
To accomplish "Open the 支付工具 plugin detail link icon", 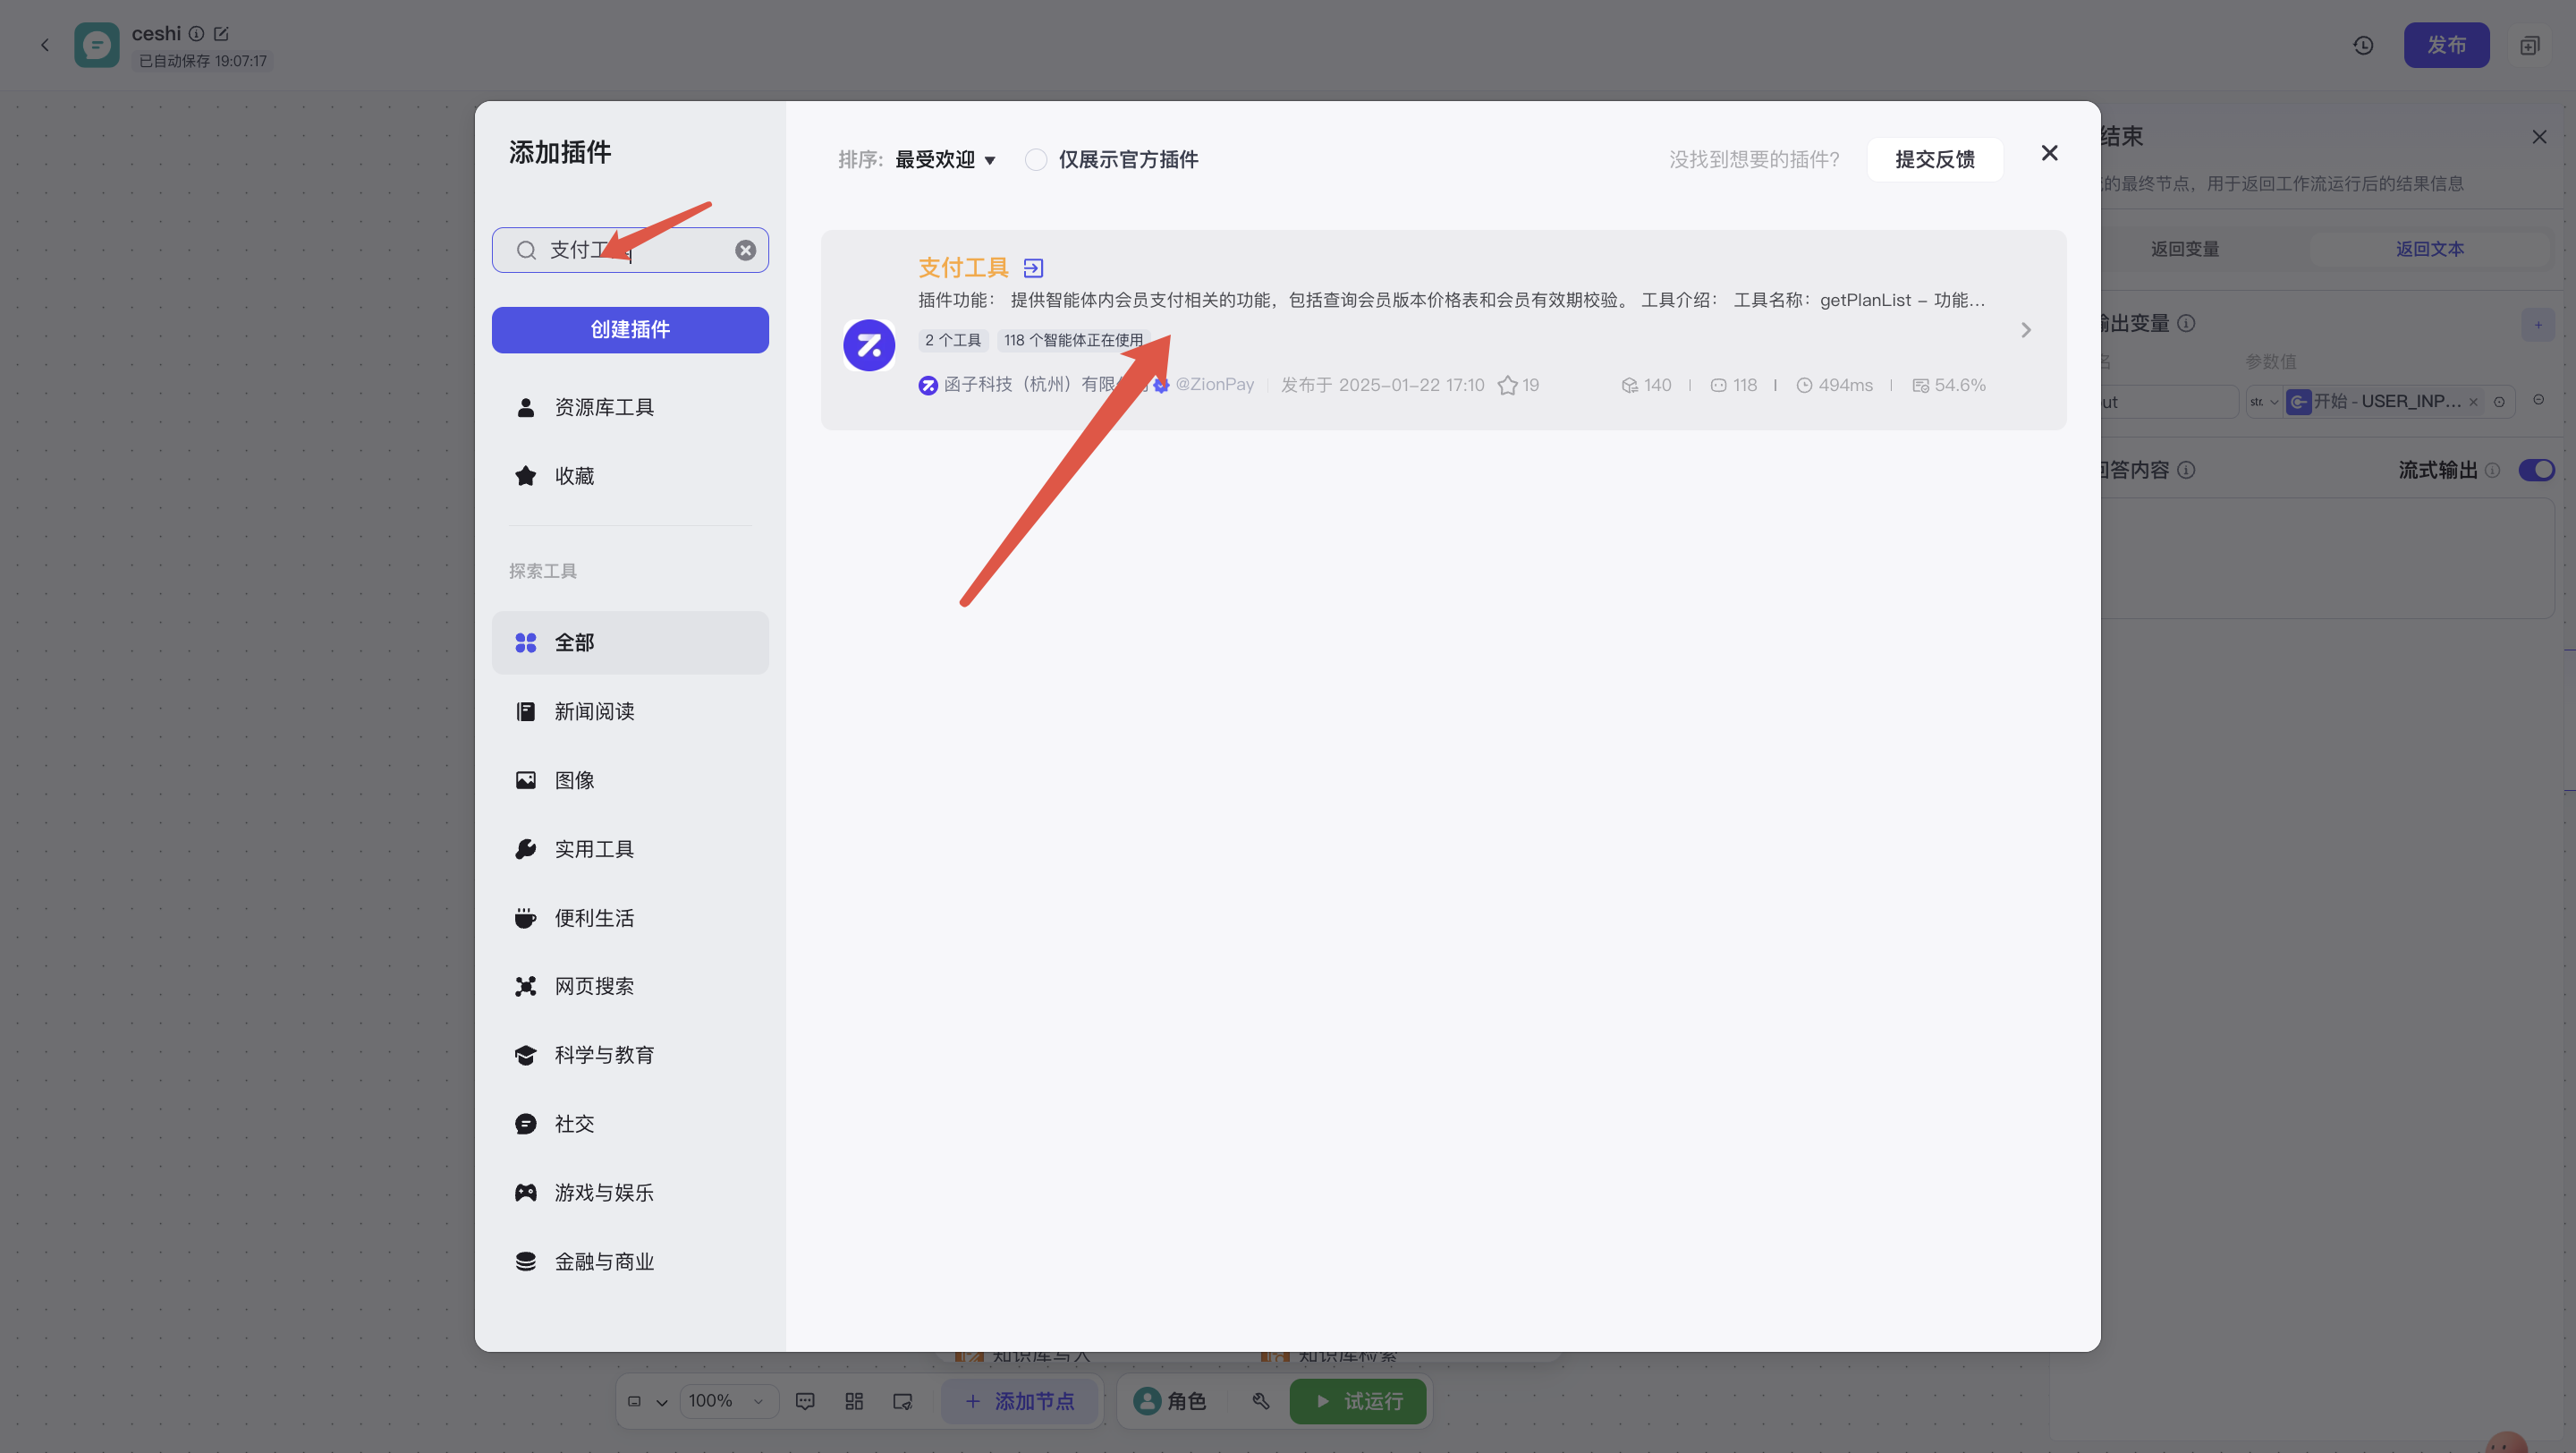I will [1033, 268].
